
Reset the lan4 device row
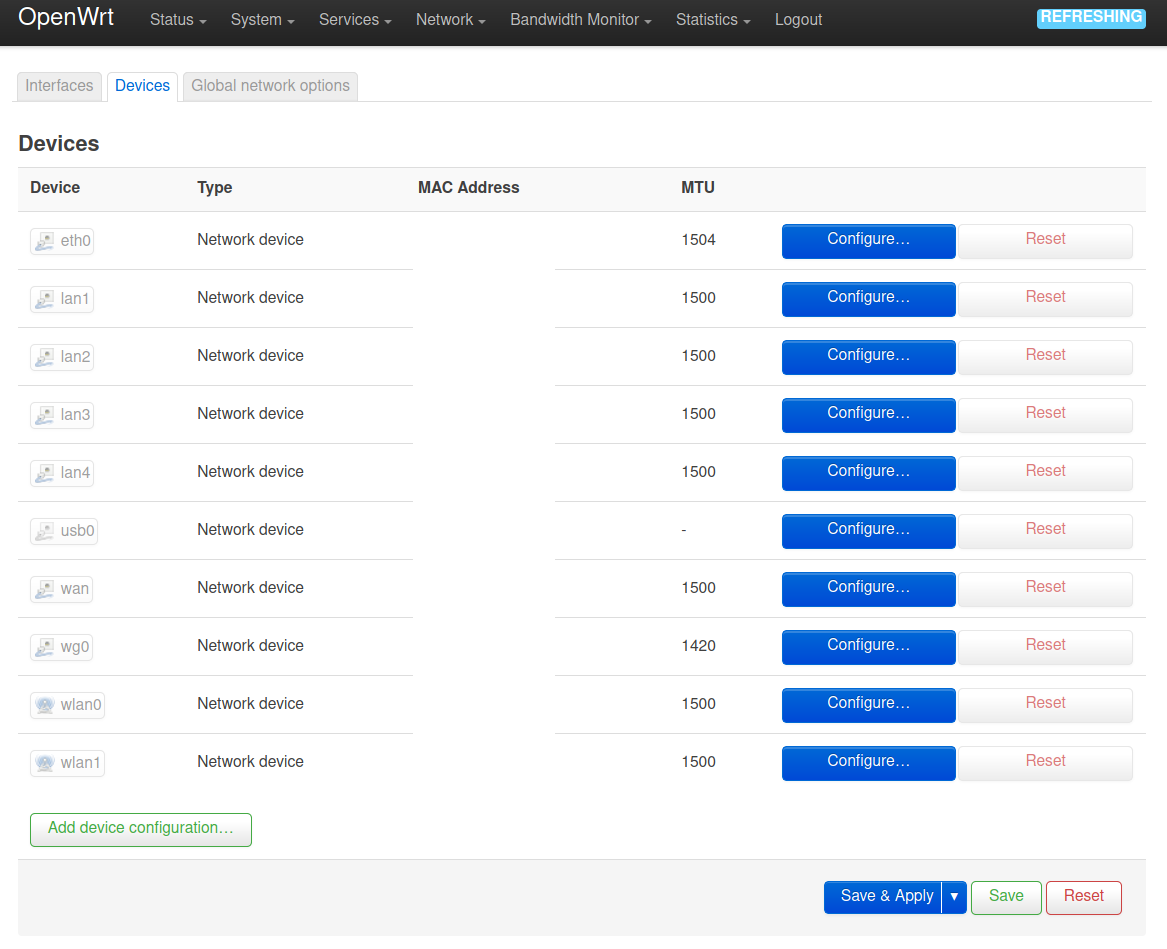(1046, 473)
